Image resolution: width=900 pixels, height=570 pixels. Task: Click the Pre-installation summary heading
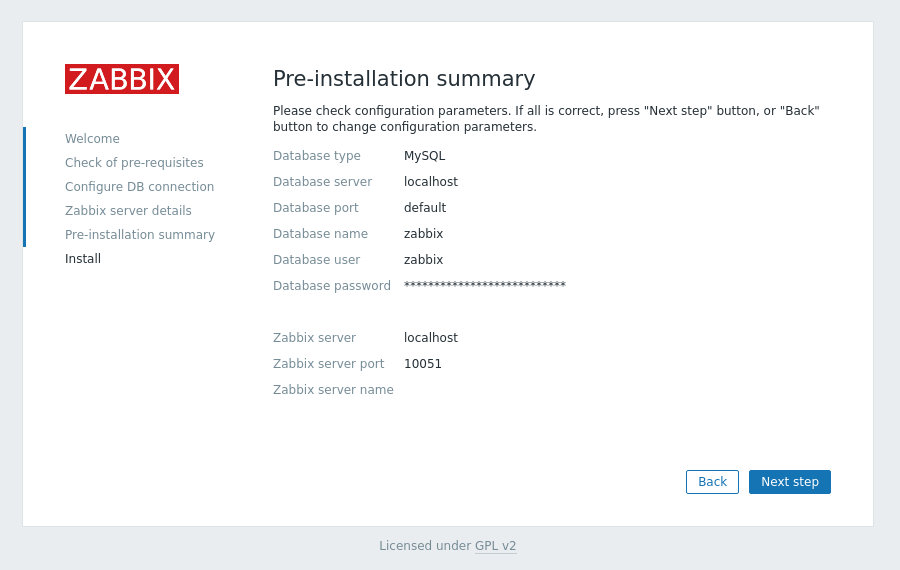(404, 79)
